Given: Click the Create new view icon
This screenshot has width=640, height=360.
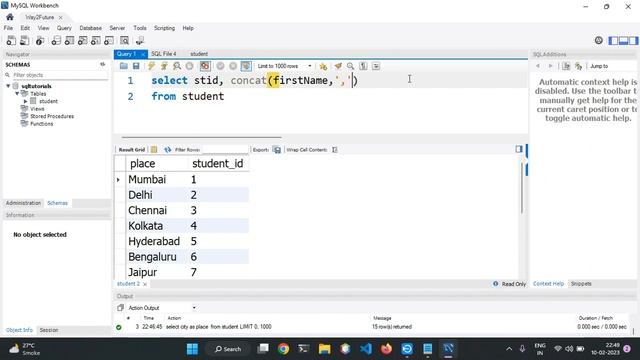Looking at the screenshot, I should [82, 40].
